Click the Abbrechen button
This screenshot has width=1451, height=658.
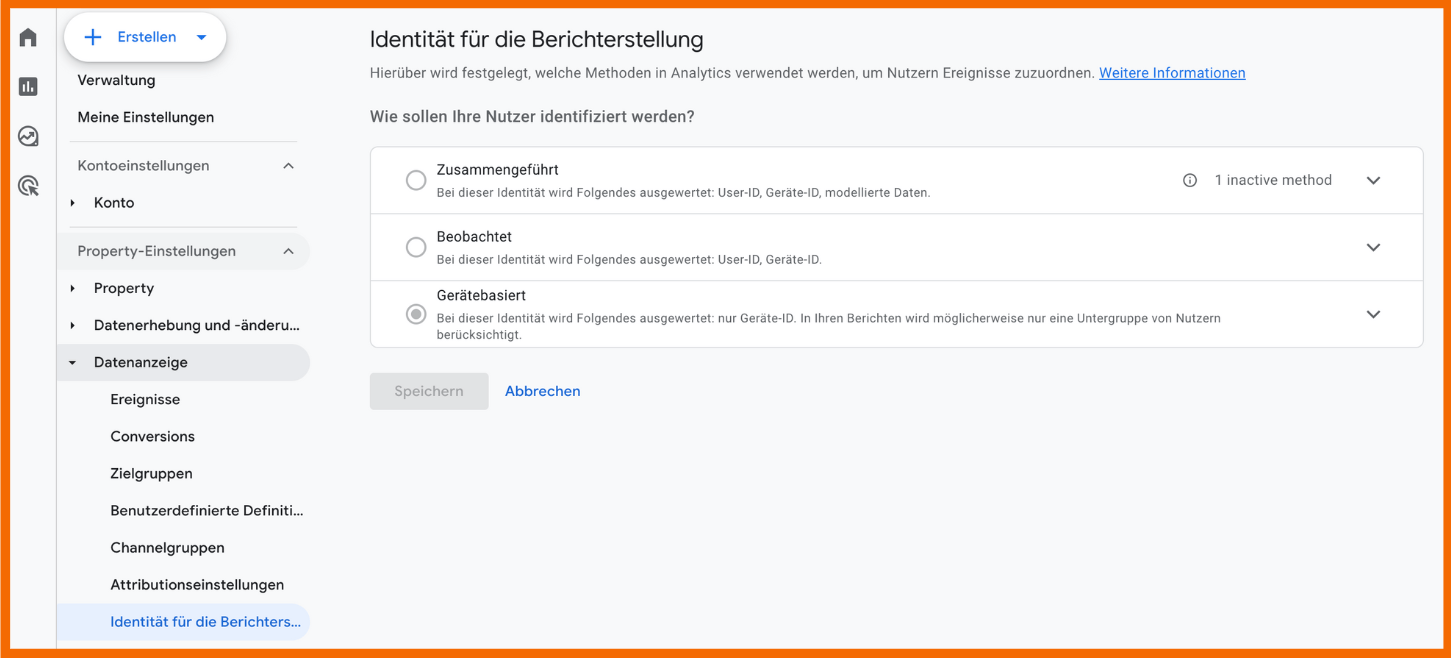tap(542, 391)
